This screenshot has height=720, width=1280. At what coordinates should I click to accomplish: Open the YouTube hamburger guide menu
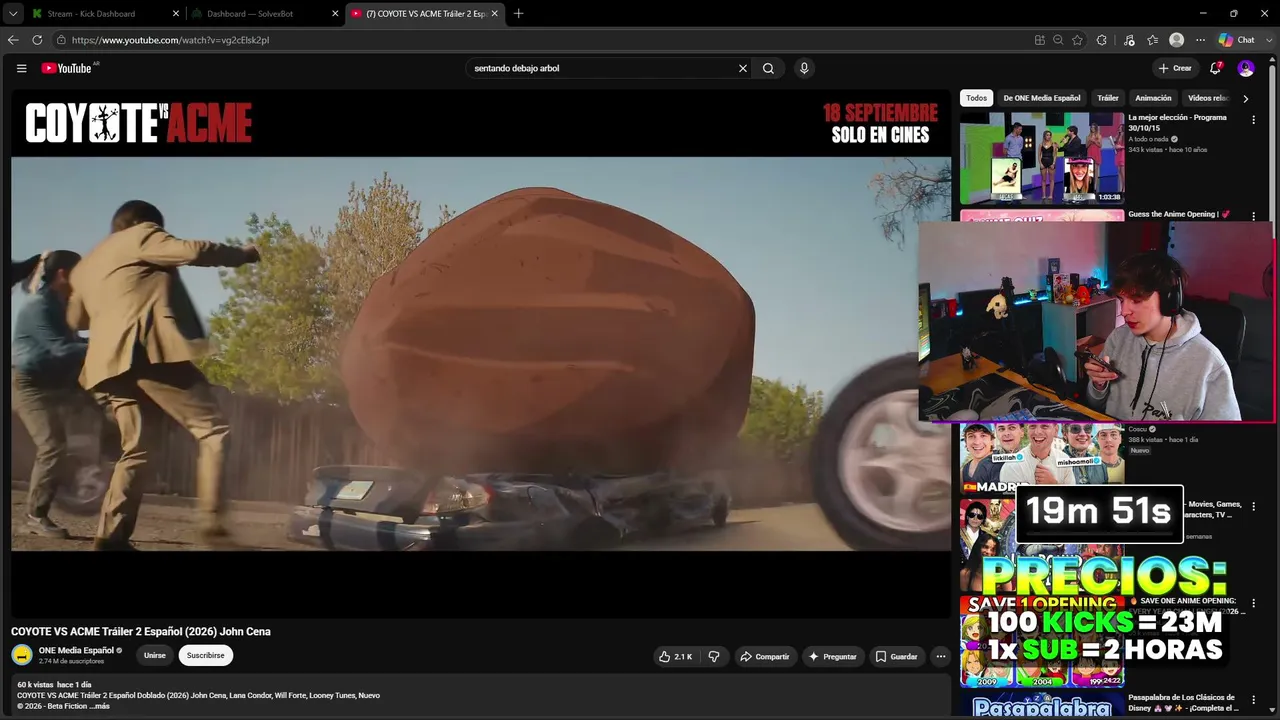[21, 68]
